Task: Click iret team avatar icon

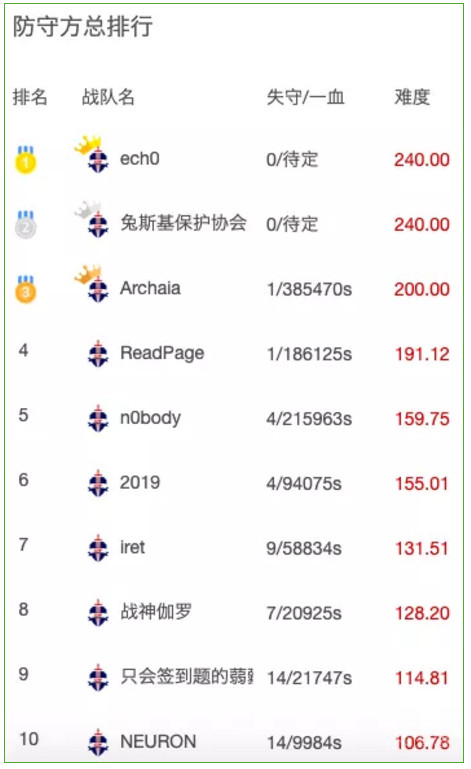Action: 98,547
